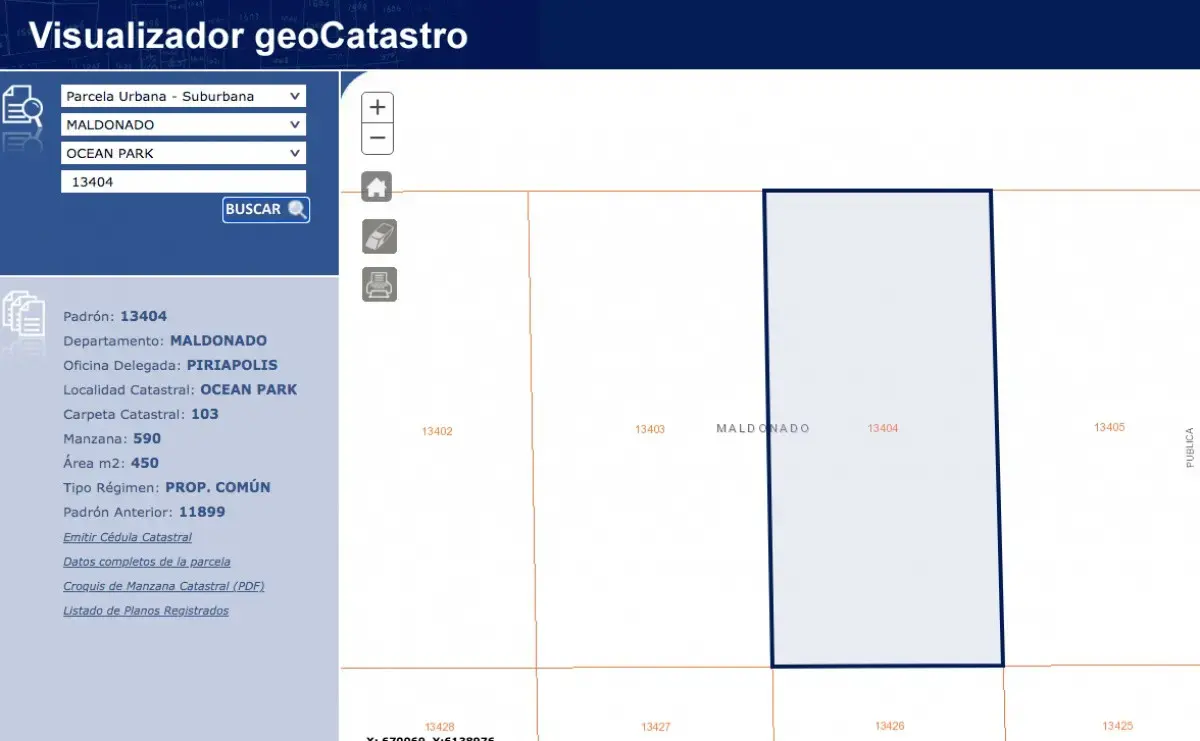1200x741 pixels.
Task: Open the Emitir Cédula Catastral link
Action: click(127, 537)
